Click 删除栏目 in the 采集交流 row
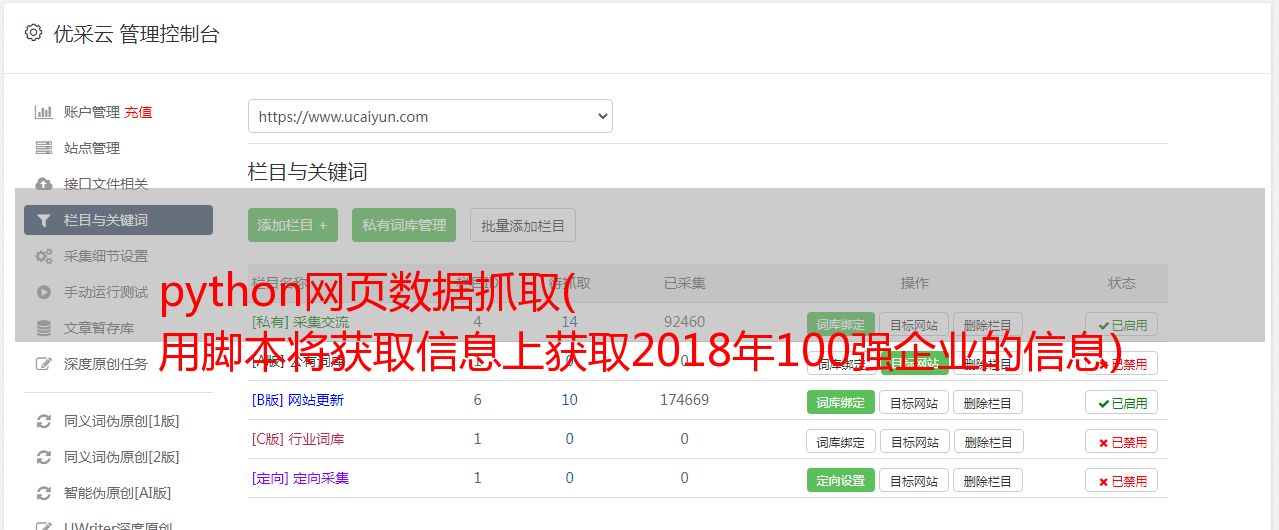The width and height of the screenshot is (1279, 530). 988,325
